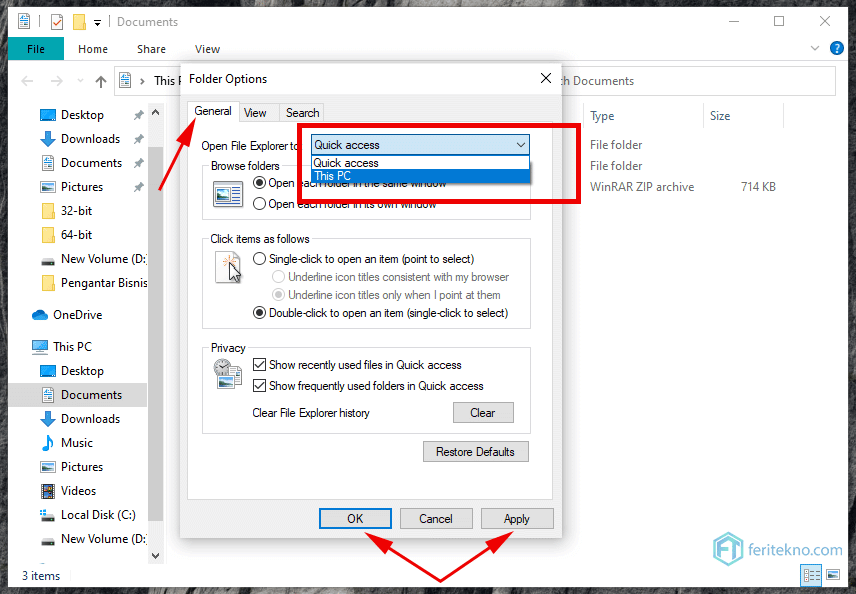Screen dimensions: 856x594
Task: Click the Up arrow navigation icon
Action: (x=100, y=82)
